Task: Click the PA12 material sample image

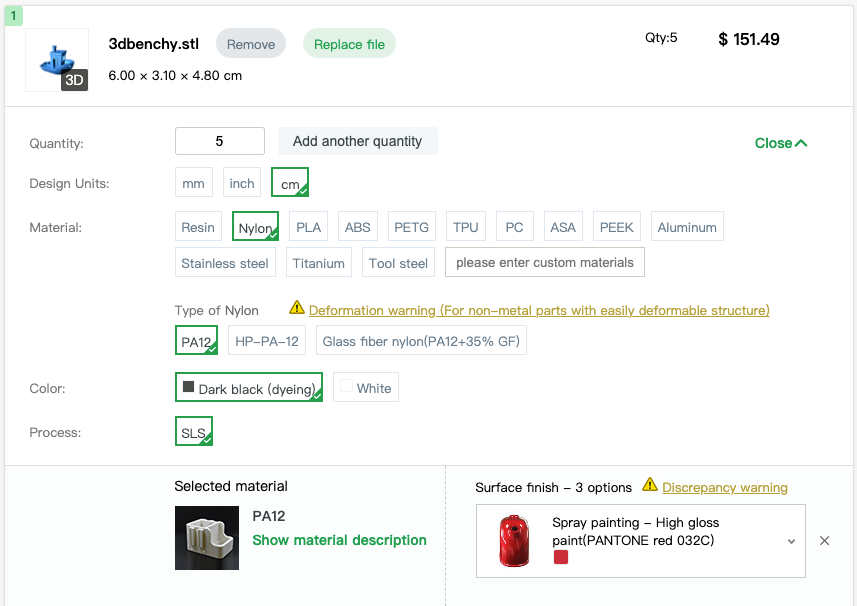Action: 207,538
